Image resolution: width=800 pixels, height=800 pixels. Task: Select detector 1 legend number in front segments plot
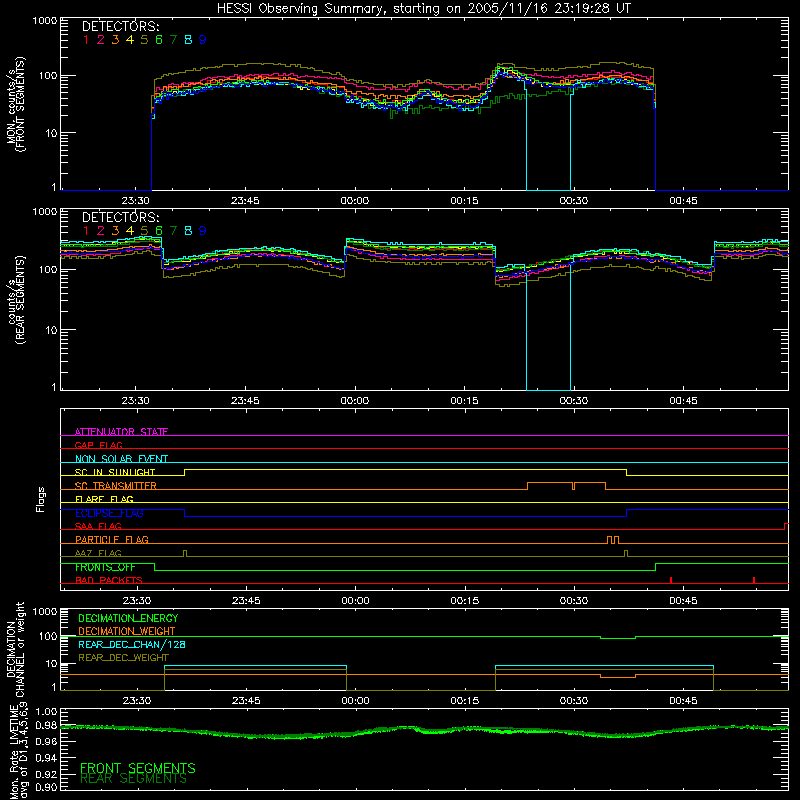click(x=86, y=40)
